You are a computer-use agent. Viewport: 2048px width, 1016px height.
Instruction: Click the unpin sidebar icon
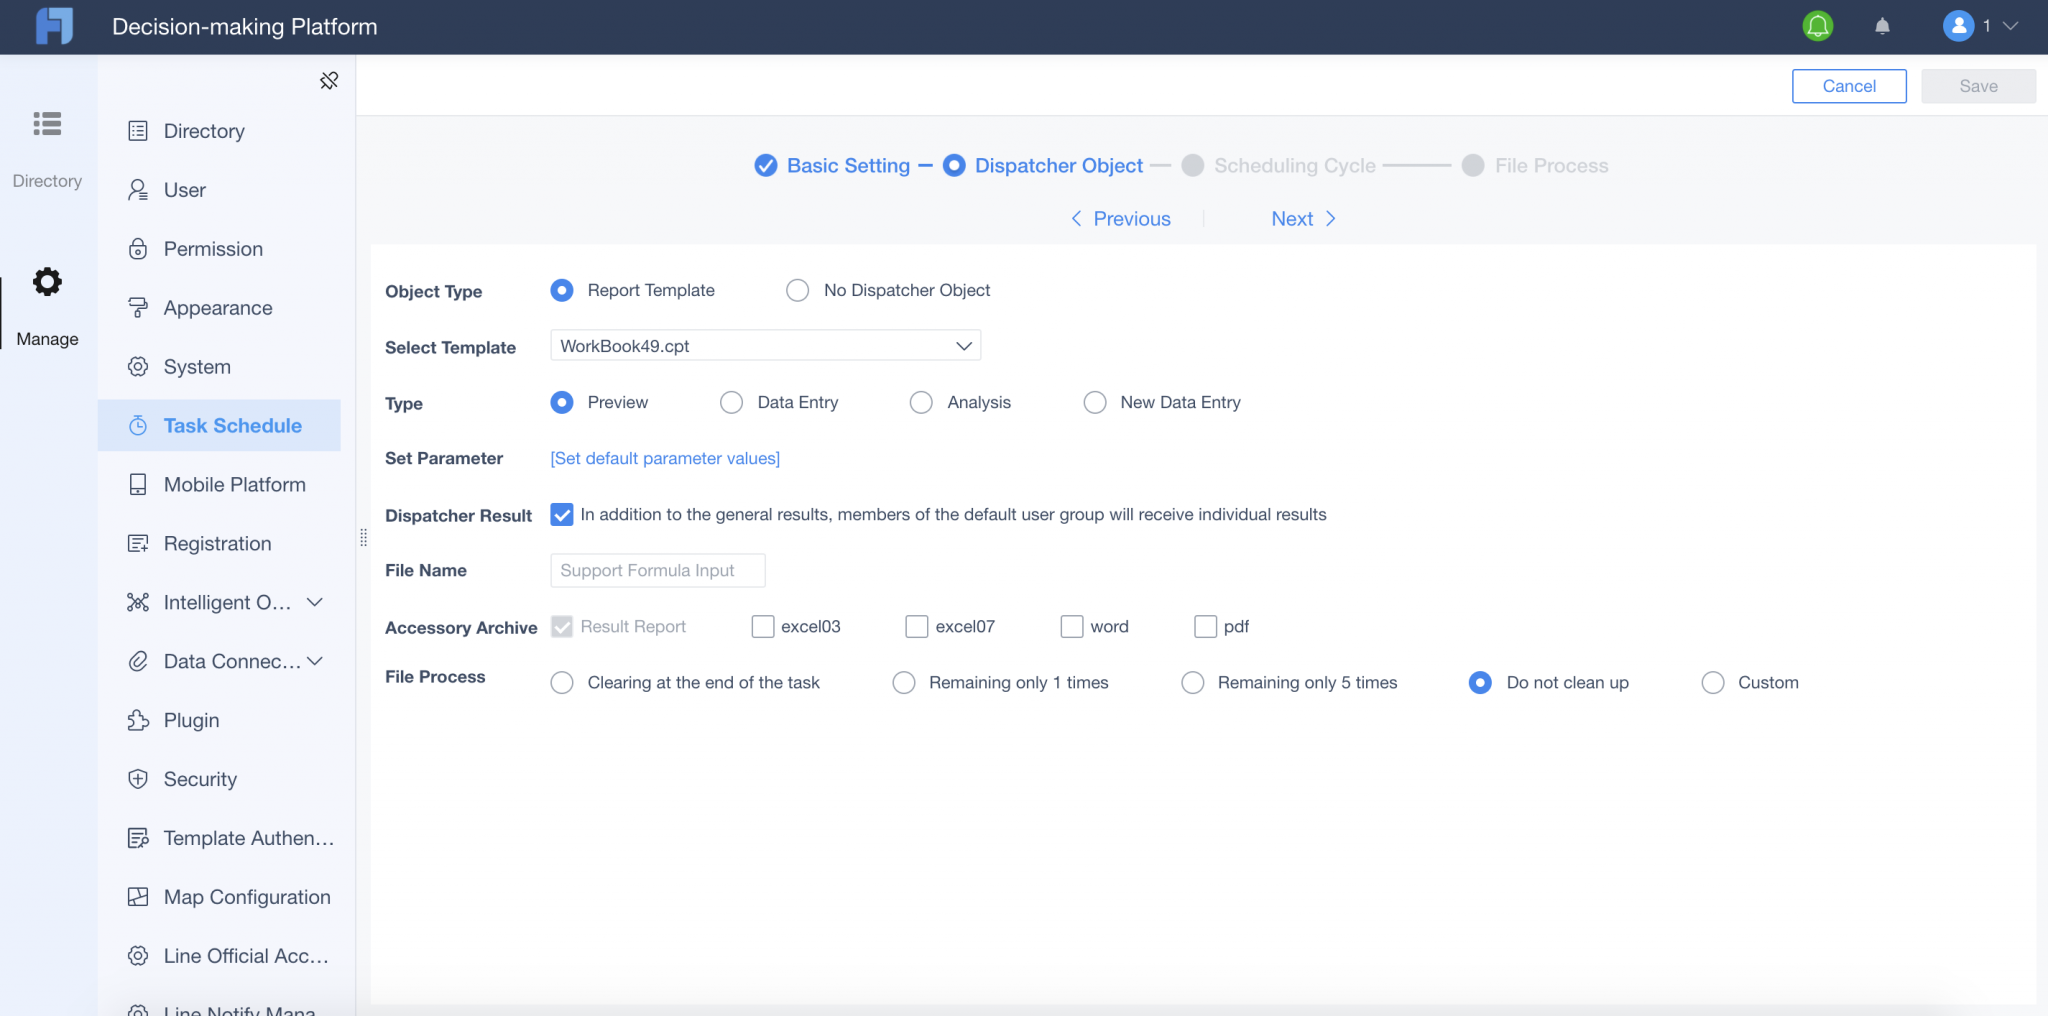329,80
